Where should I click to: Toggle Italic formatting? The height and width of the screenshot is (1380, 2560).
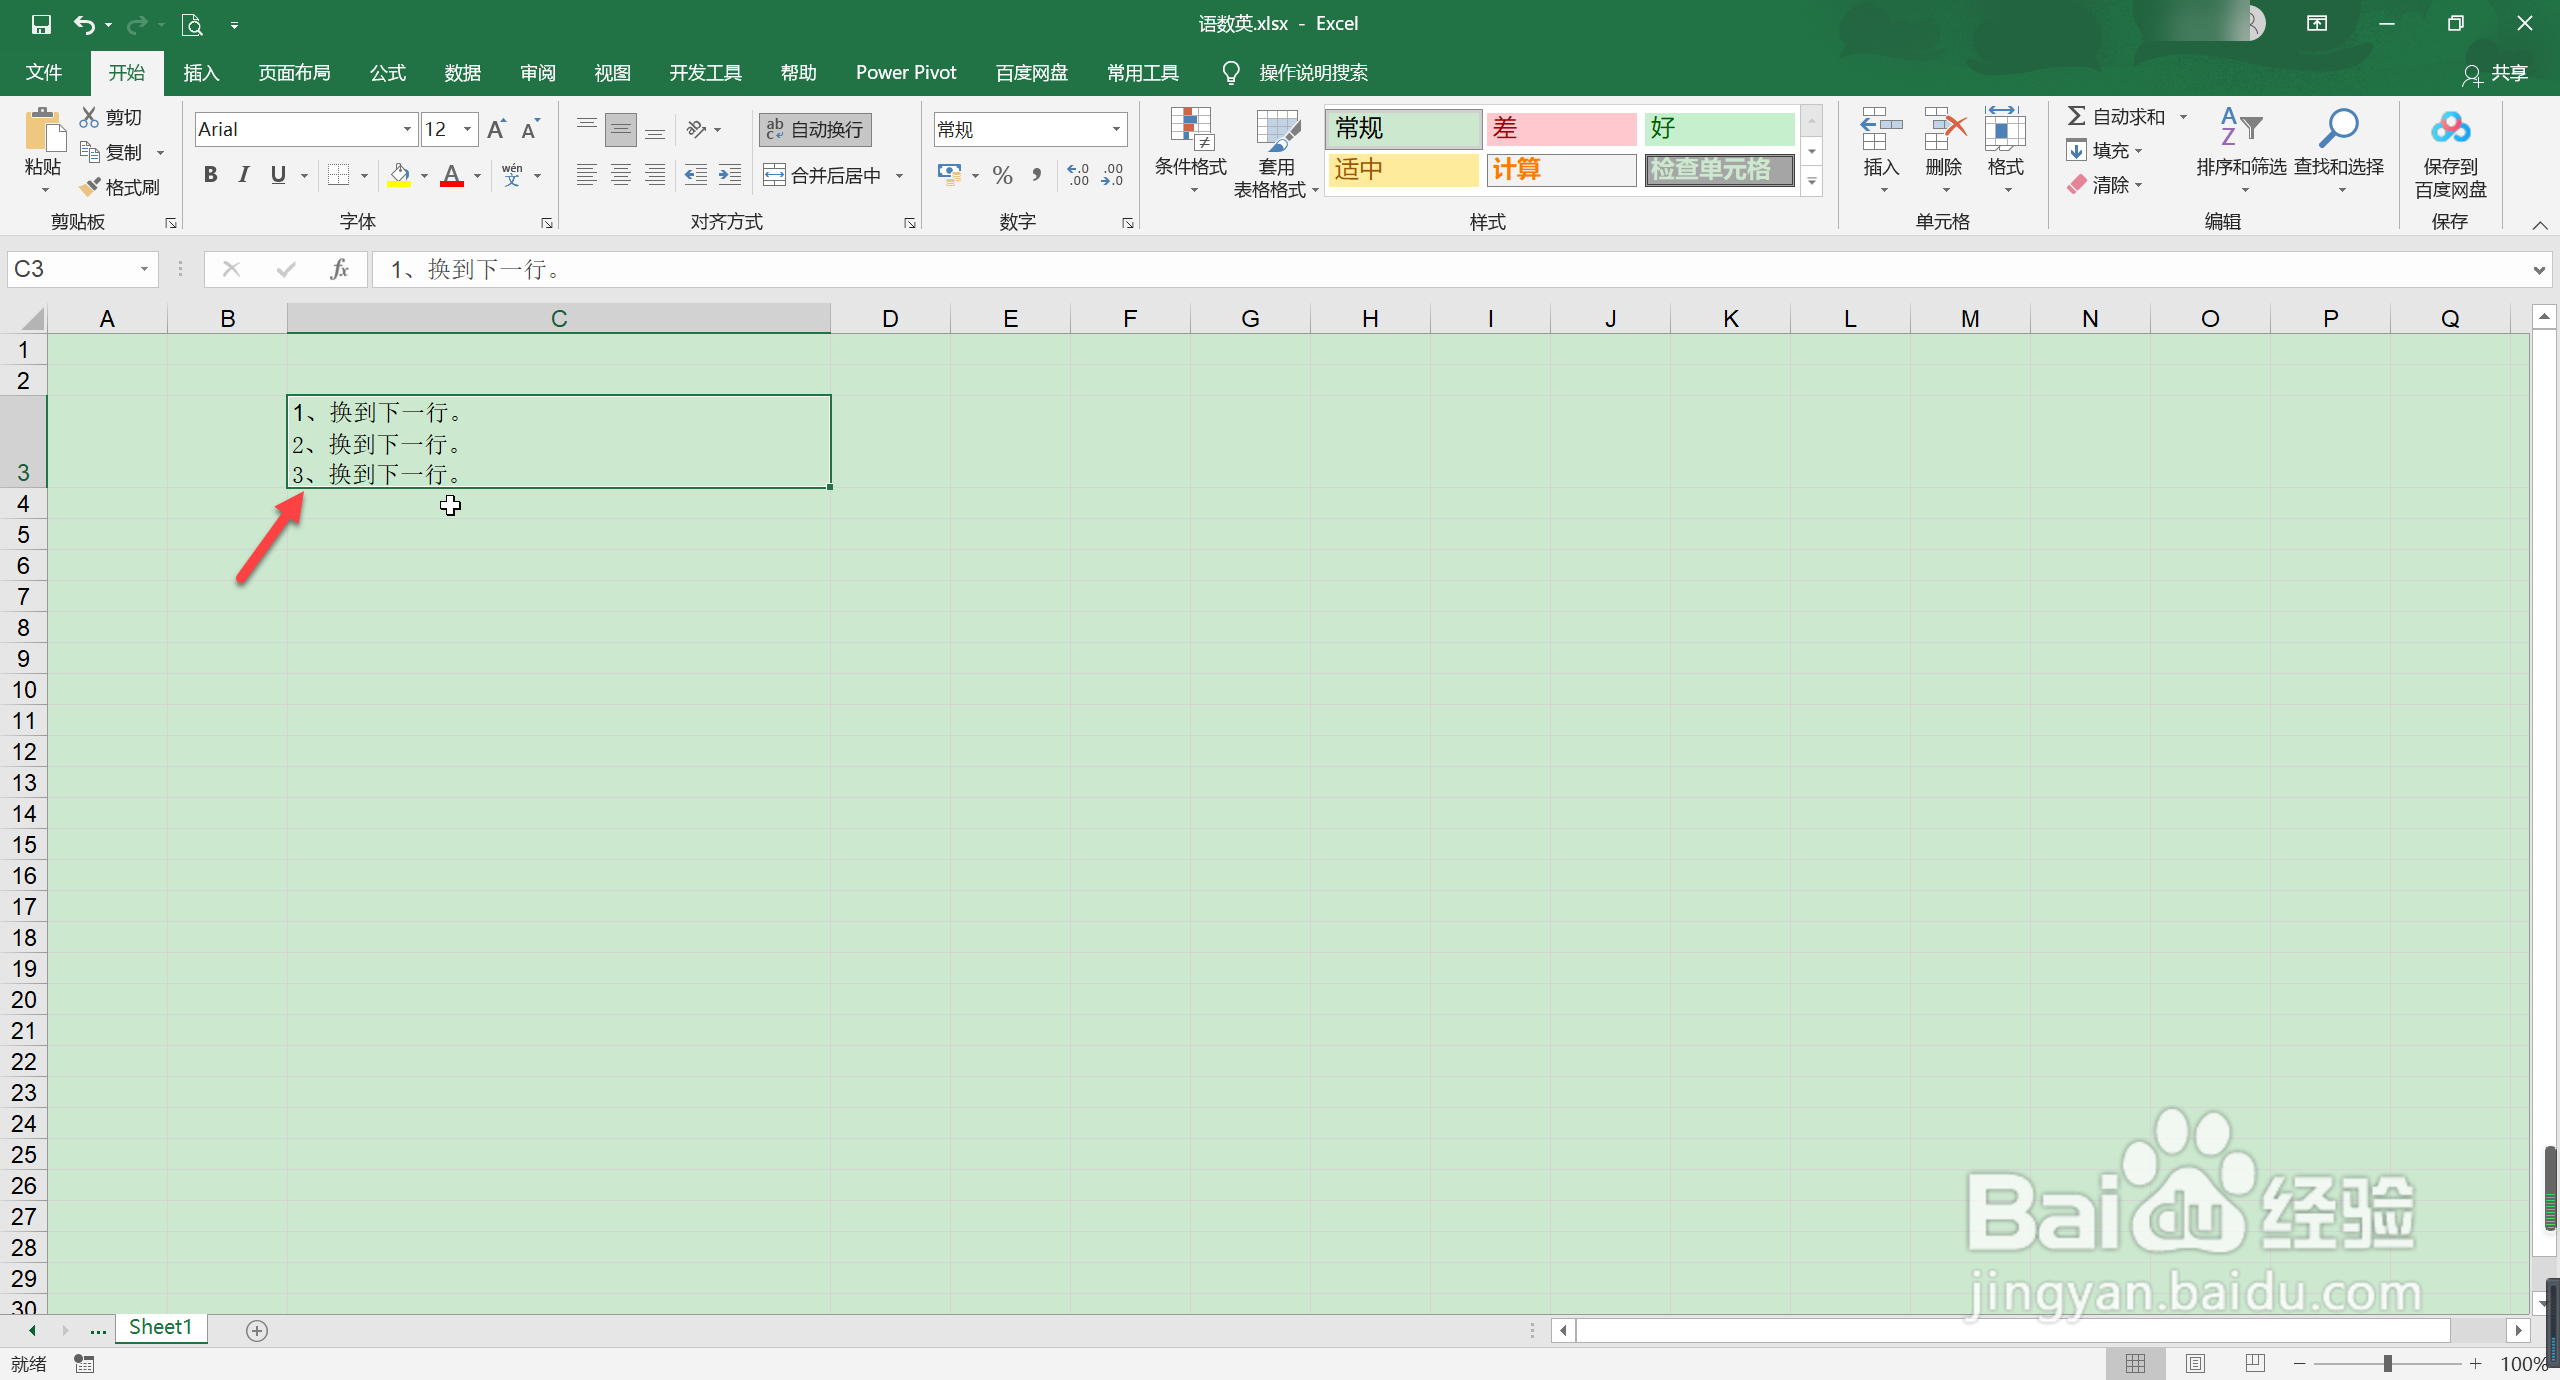(x=243, y=175)
